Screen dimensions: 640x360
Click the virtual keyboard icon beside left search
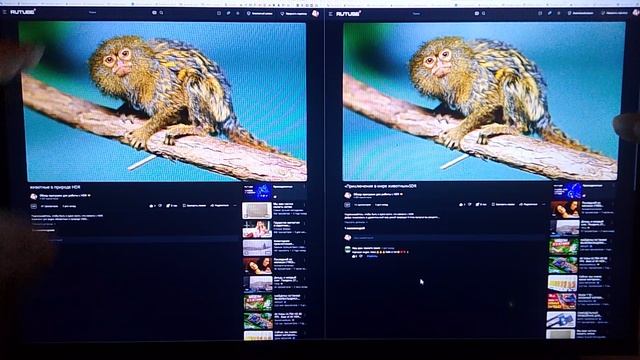point(154,13)
